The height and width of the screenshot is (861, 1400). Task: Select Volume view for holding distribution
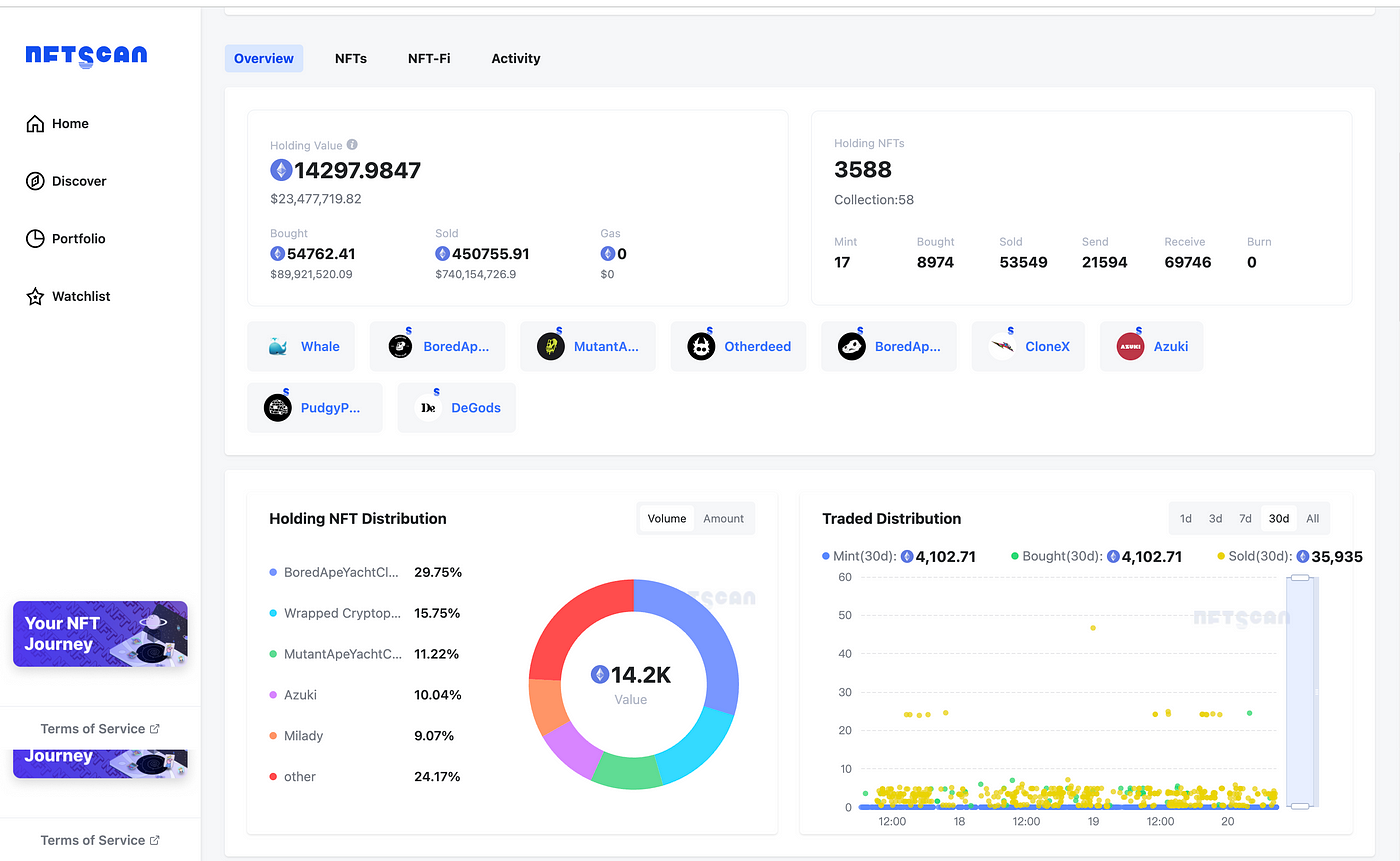tap(667, 518)
